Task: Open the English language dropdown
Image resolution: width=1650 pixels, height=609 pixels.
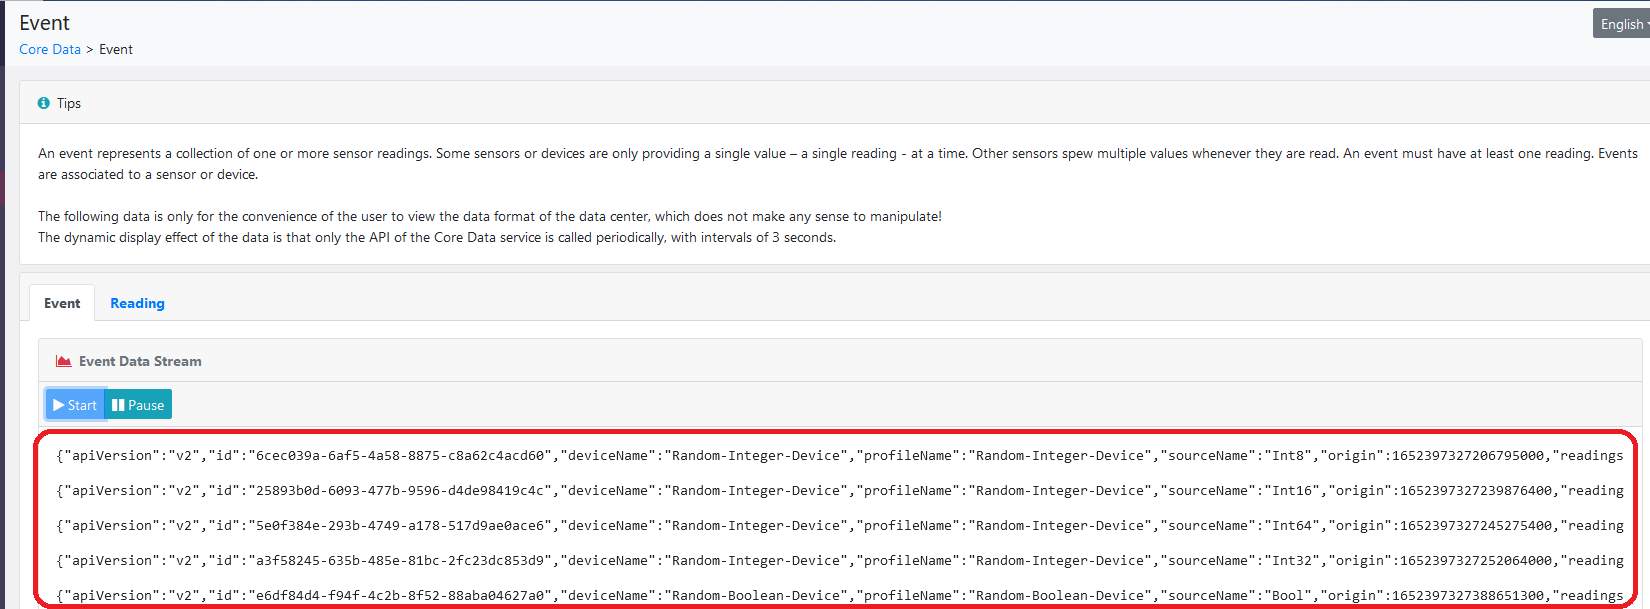Action: tap(1622, 24)
